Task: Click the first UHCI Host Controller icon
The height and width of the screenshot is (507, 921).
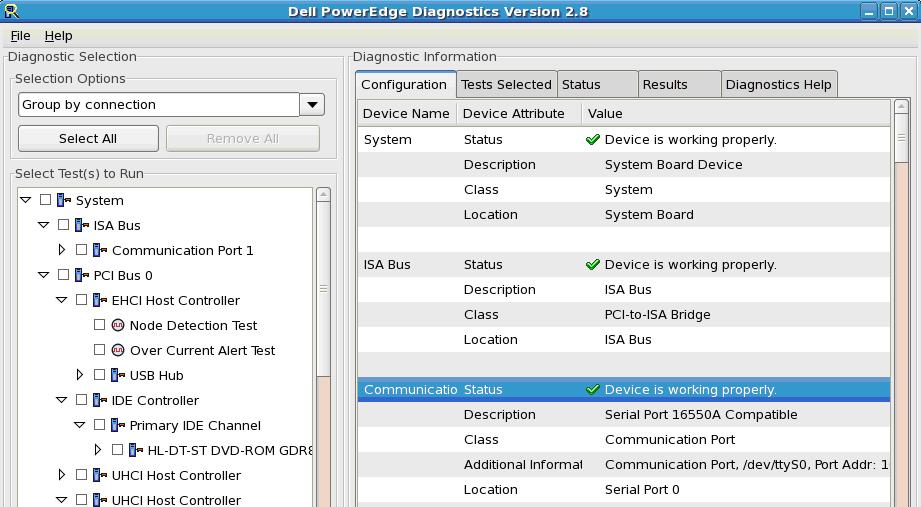Action: point(100,475)
